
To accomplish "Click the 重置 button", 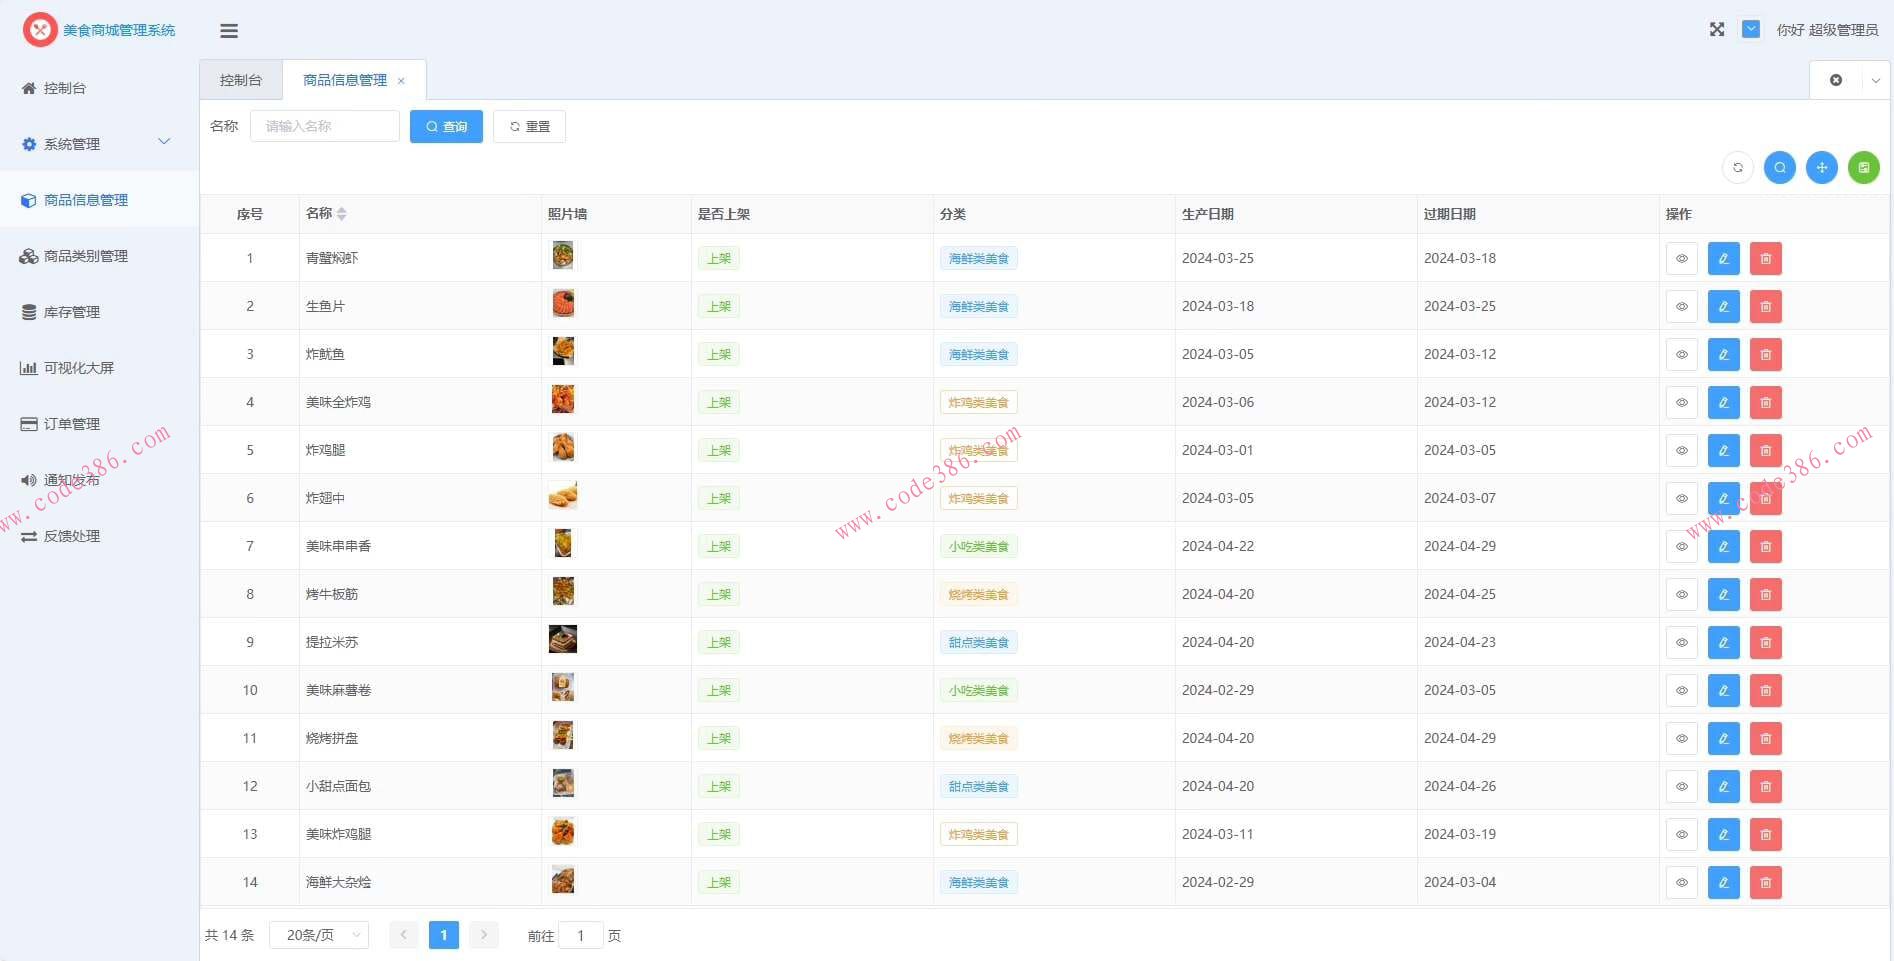I will pyautogui.click(x=529, y=127).
